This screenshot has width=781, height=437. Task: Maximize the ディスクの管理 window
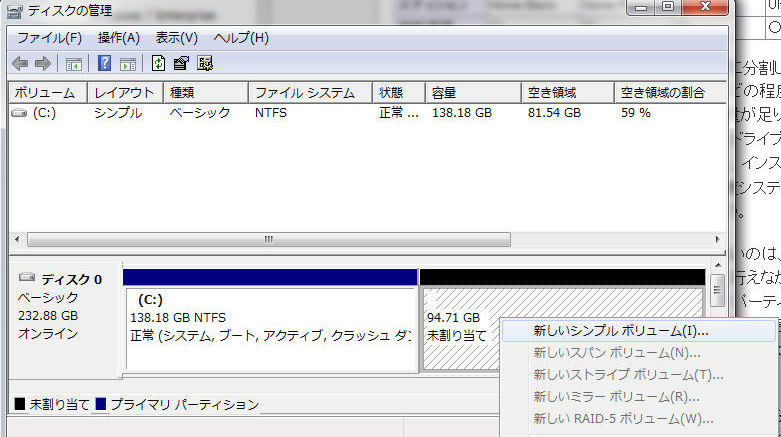(x=667, y=7)
